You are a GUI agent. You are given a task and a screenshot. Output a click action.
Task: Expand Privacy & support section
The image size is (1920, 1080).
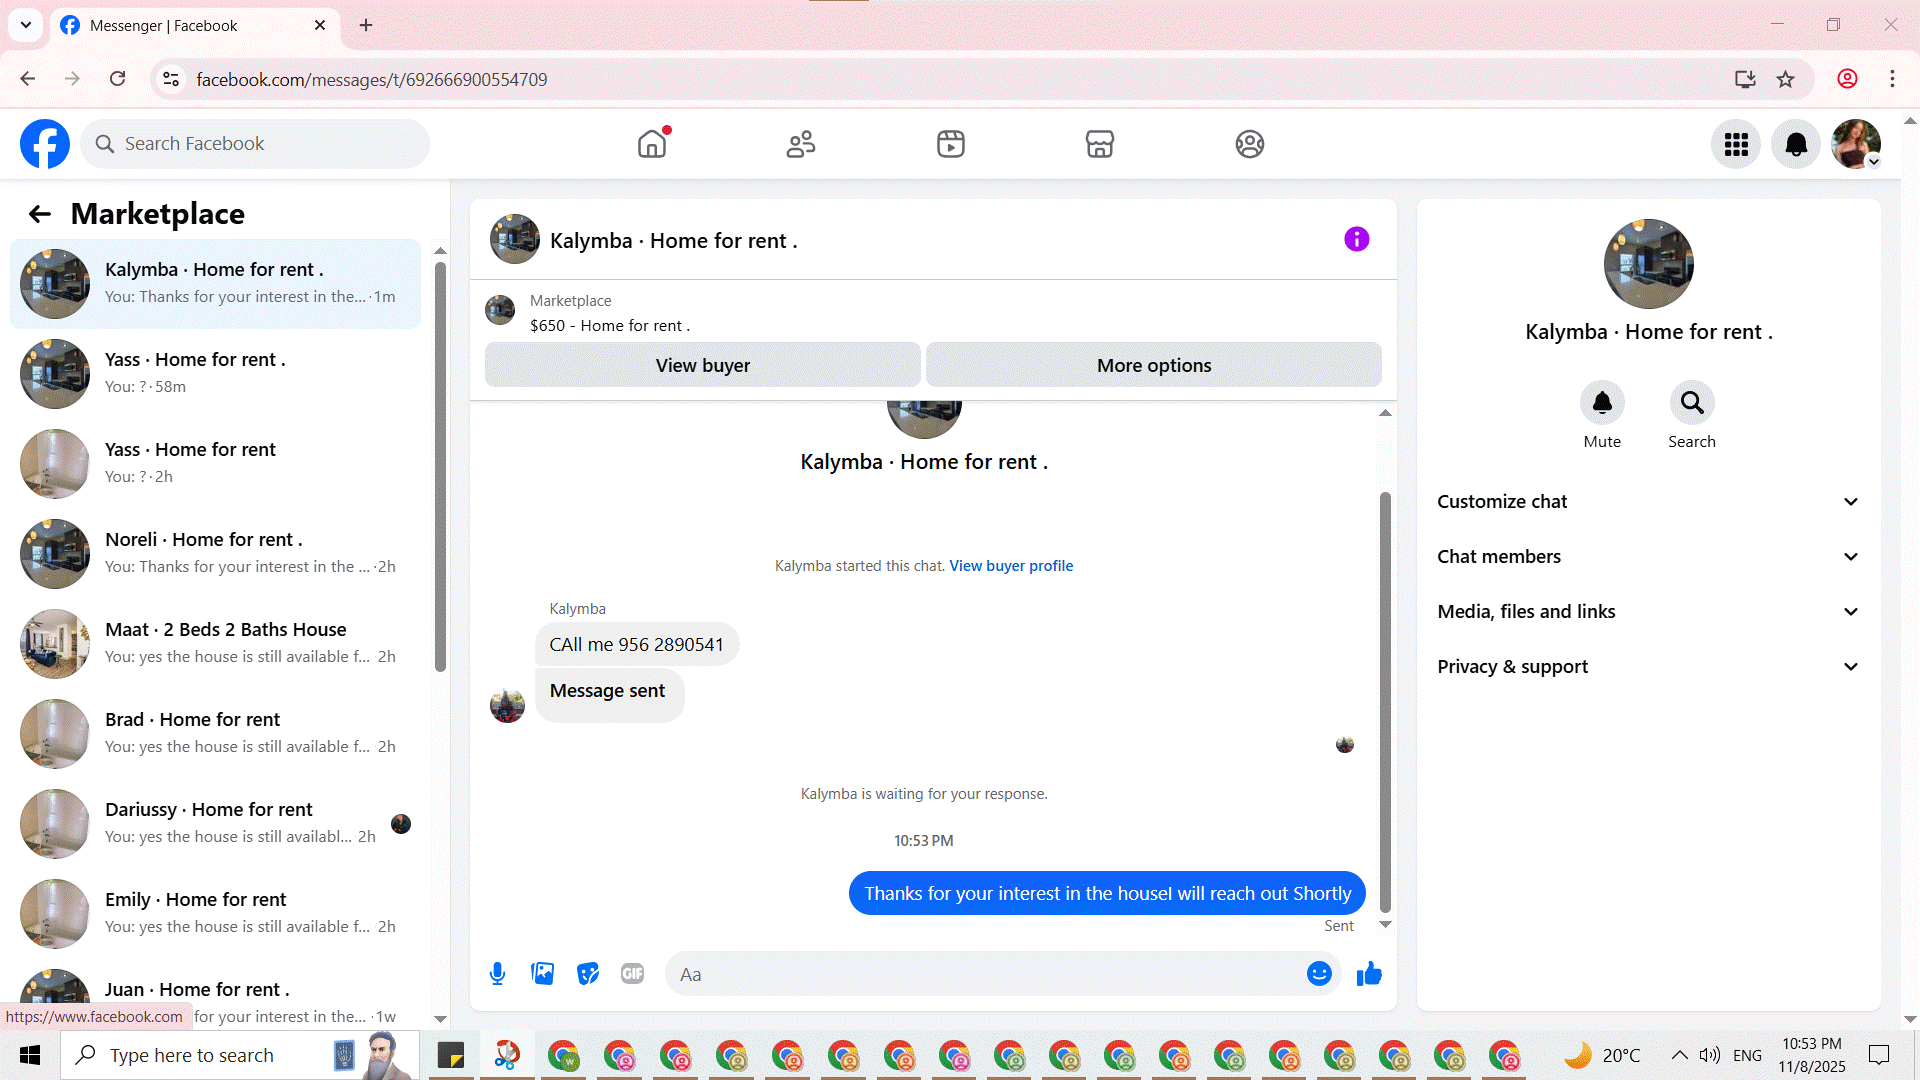(x=1648, y=667)
